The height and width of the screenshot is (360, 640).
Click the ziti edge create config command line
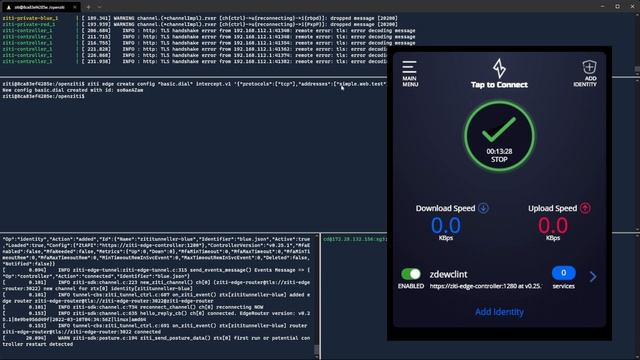[x=194, y=84]
